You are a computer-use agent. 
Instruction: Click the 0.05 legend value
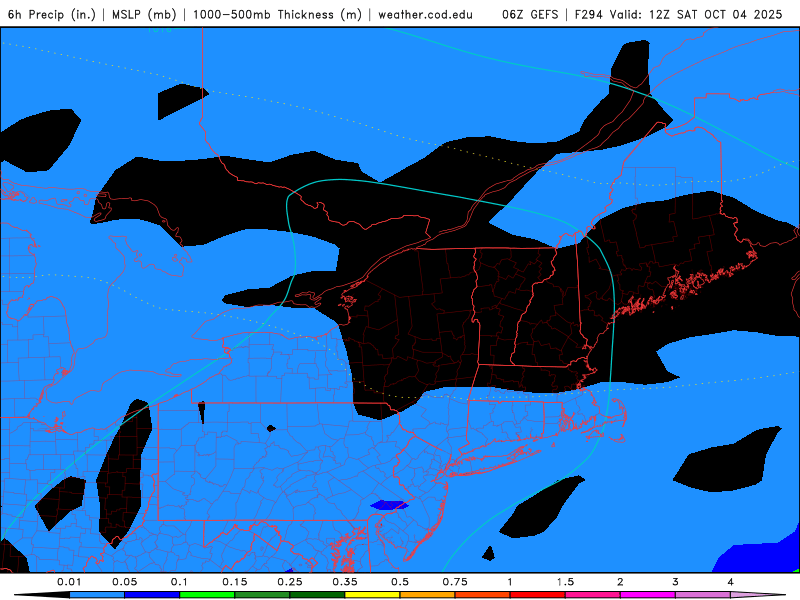point(124,582)
